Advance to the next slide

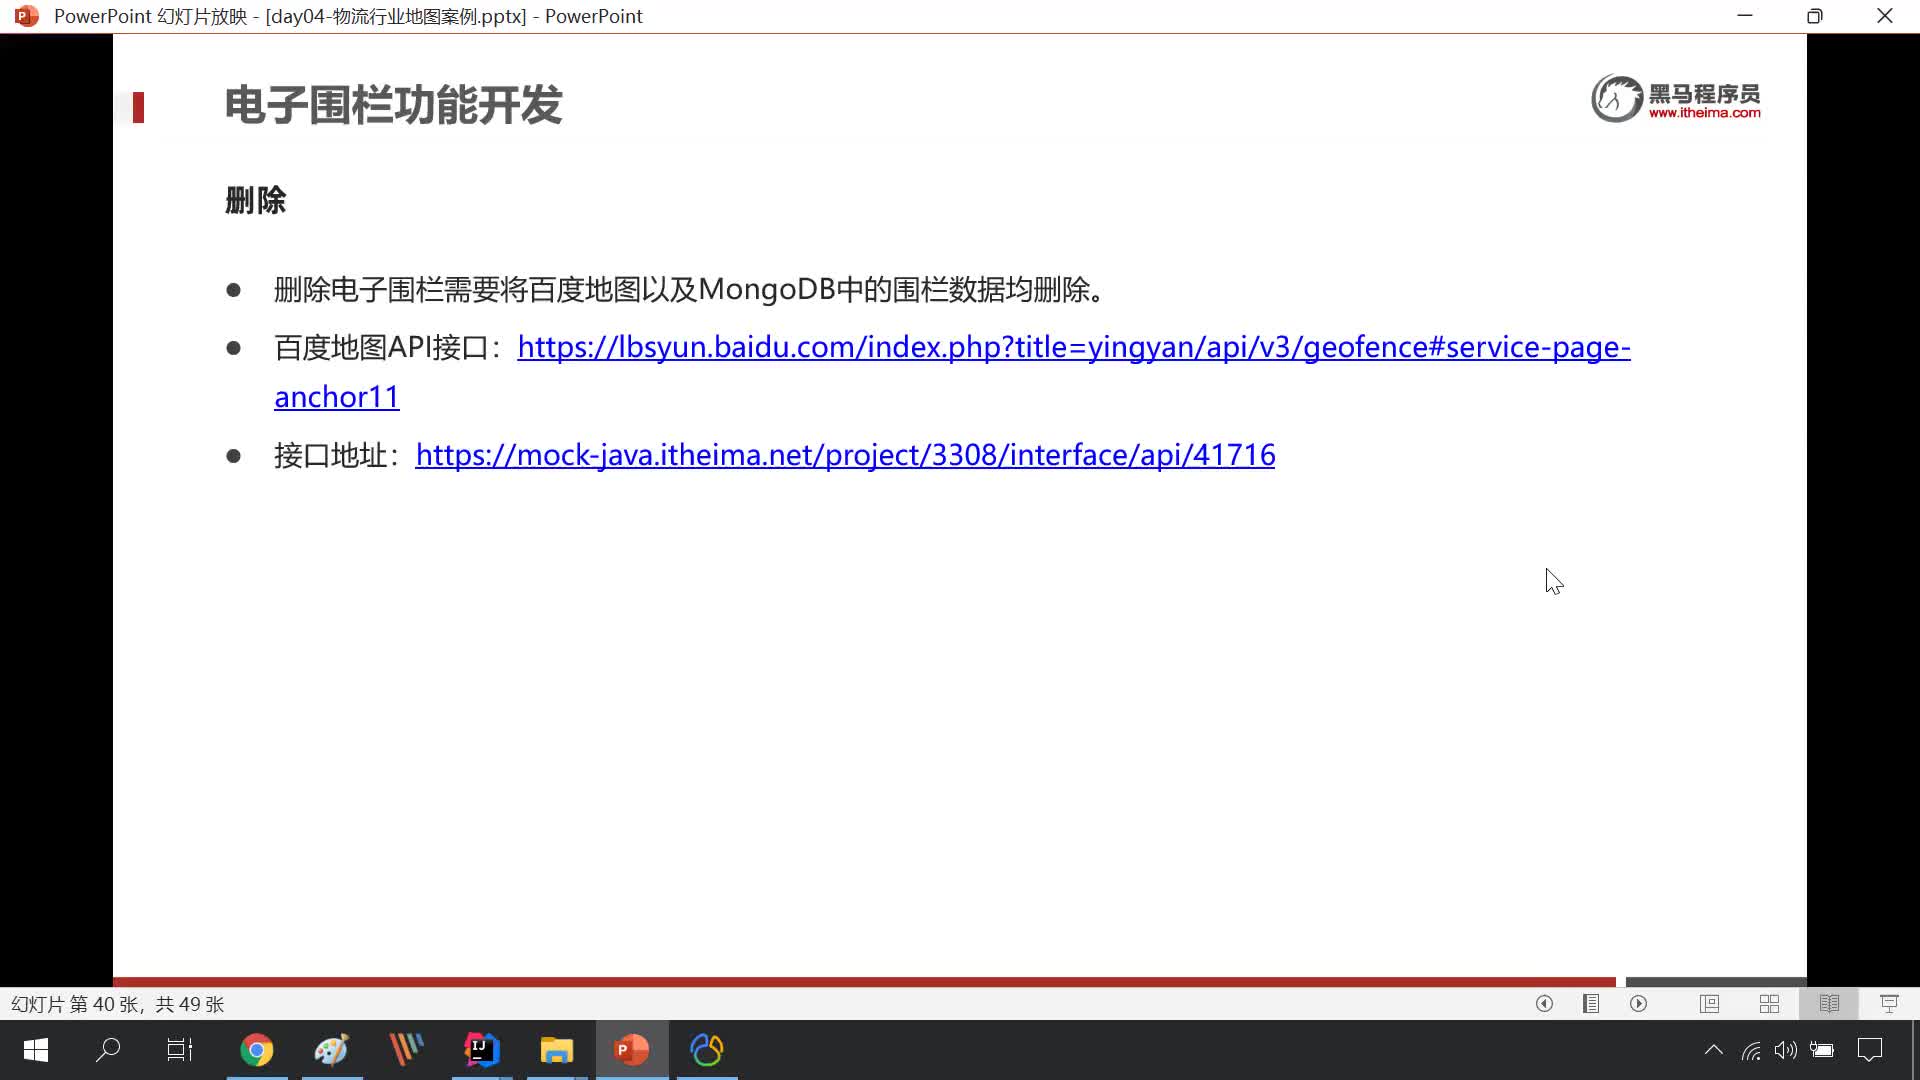click(x=1638, y=1003)
